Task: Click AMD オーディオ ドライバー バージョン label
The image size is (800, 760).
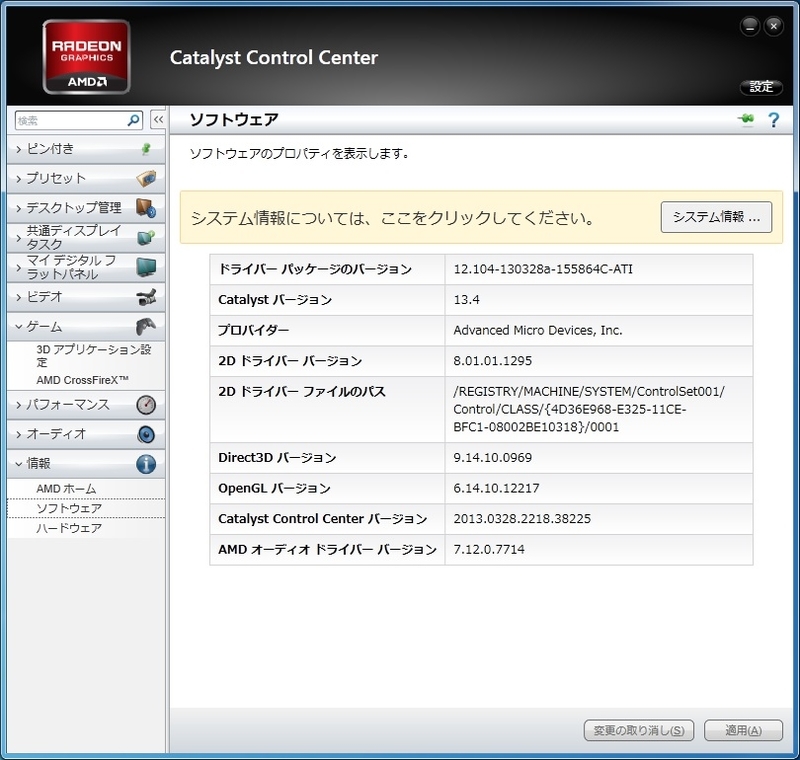Action: click(x=327, y=549)
